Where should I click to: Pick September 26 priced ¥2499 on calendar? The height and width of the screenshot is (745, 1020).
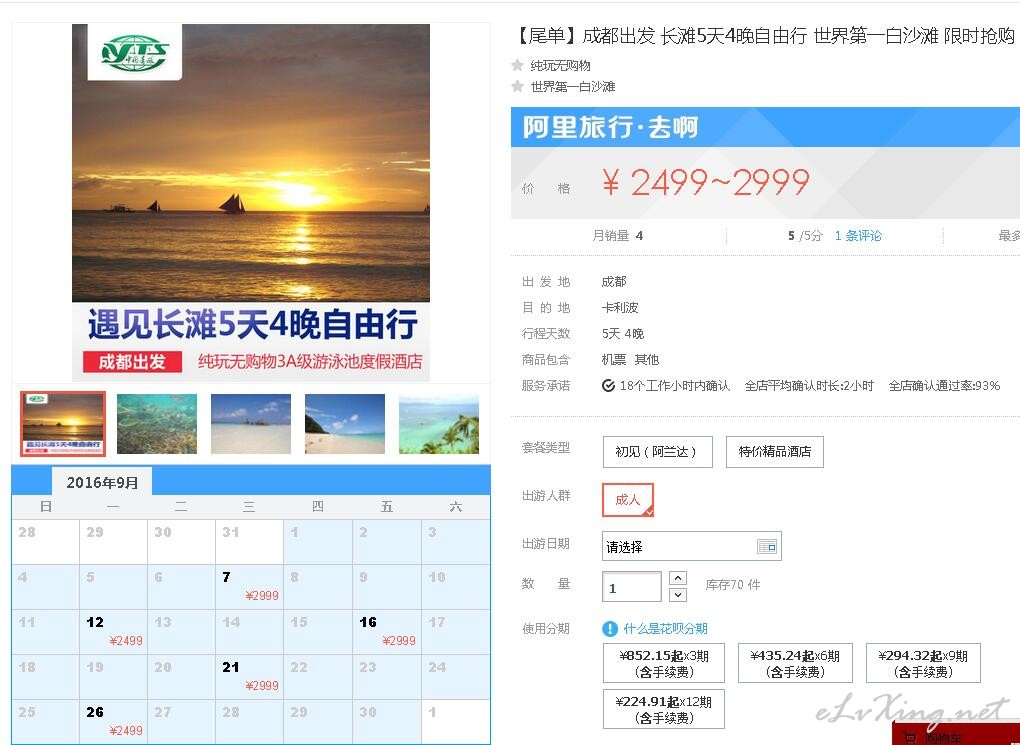tap(113, 722)
